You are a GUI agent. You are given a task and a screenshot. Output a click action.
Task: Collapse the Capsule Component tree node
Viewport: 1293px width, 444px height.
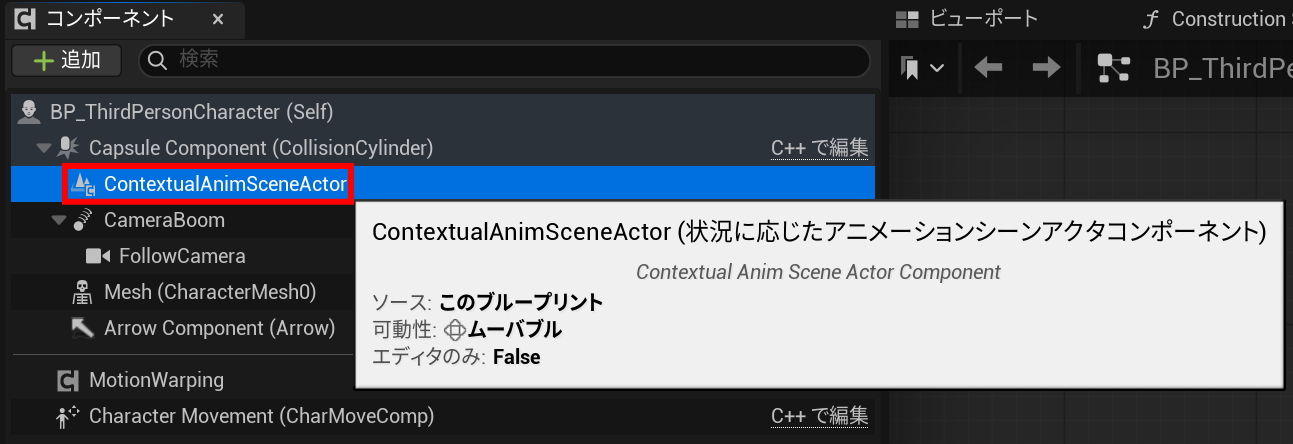pyautogui.click(x=43, y=148)
